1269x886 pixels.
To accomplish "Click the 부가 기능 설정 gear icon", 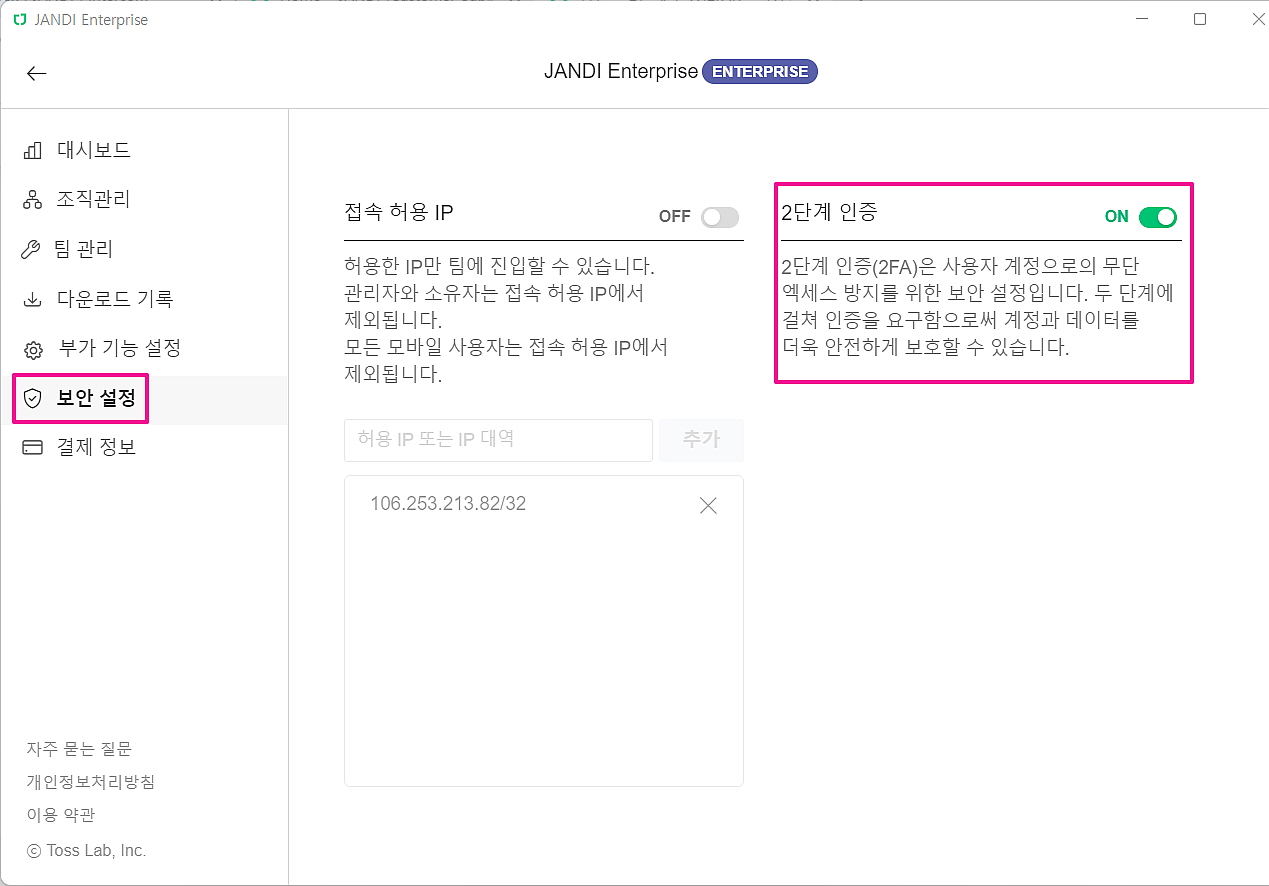I will tap(33, 350).
